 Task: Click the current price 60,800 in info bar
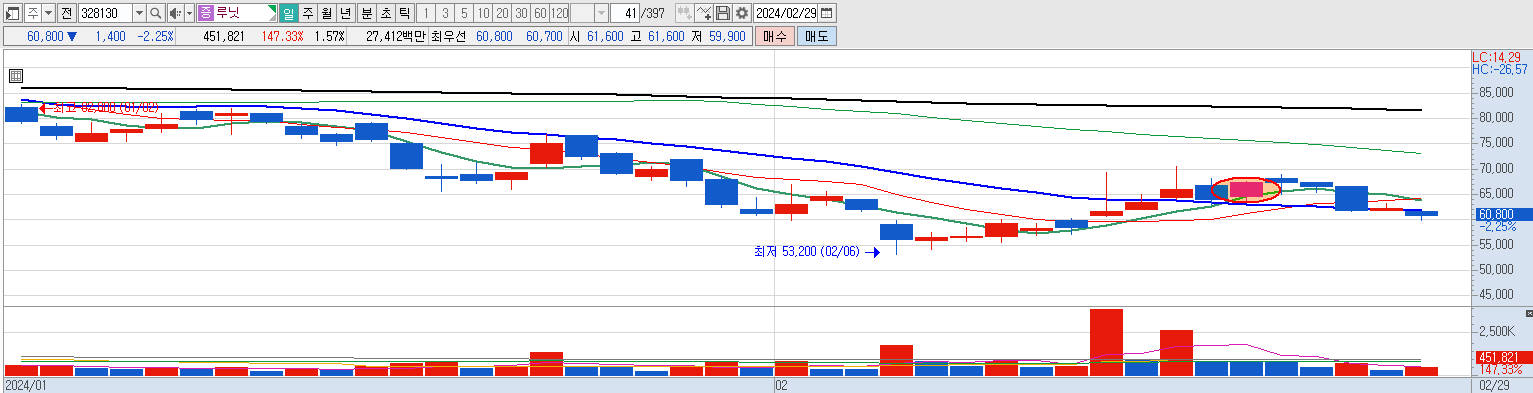click(x=45, y=36)
